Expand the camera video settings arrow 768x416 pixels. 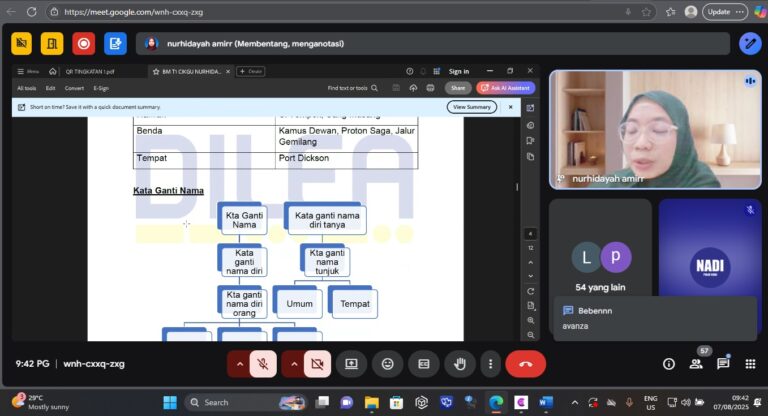coord(293,364)
